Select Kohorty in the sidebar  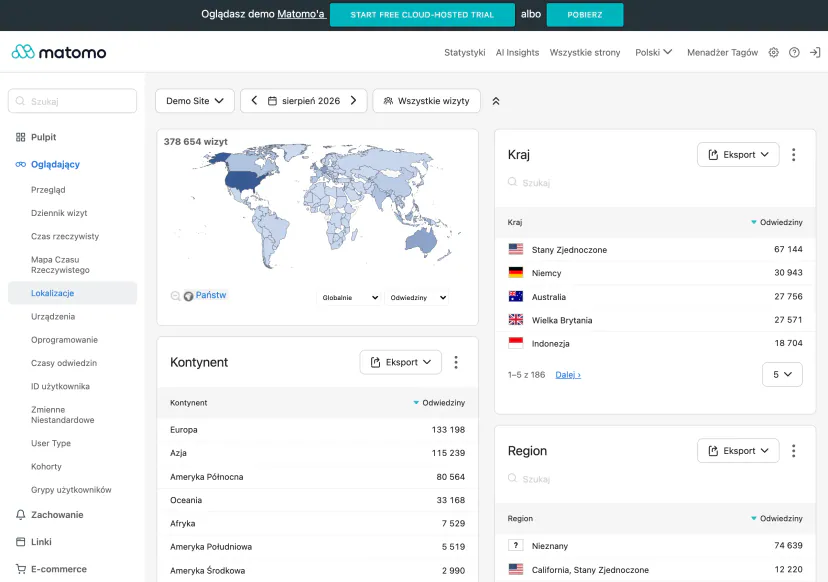tap(46, 466)
